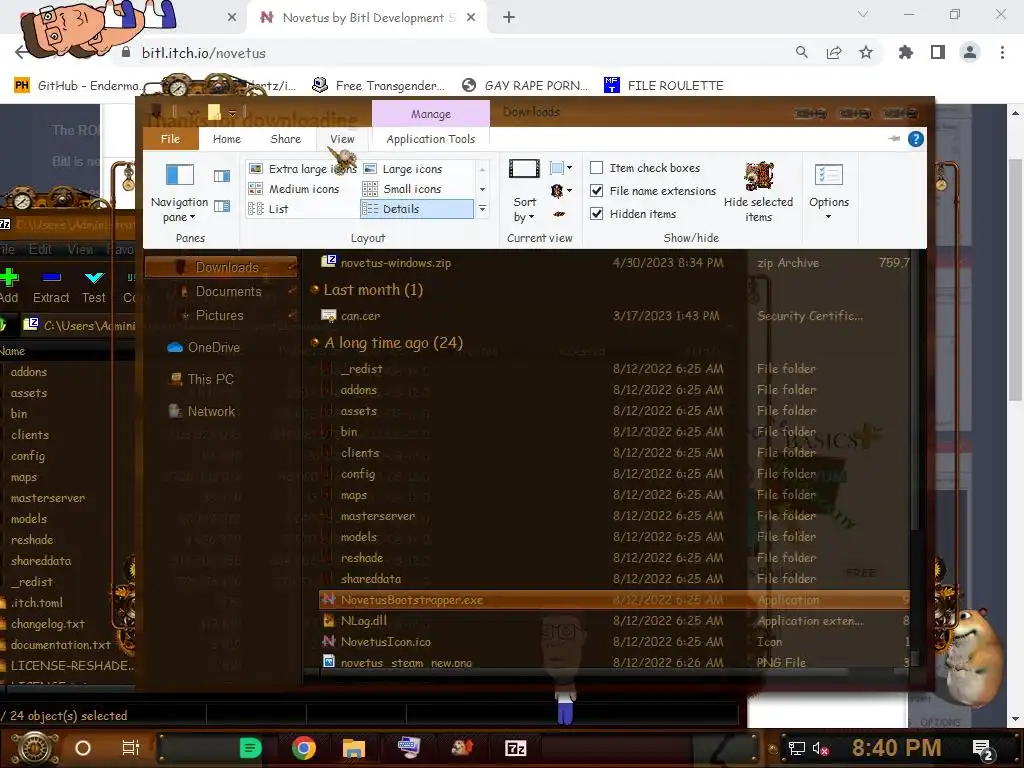
Task: Select the masterserver folder in Explorer list
Action: (x=614, y=515)
